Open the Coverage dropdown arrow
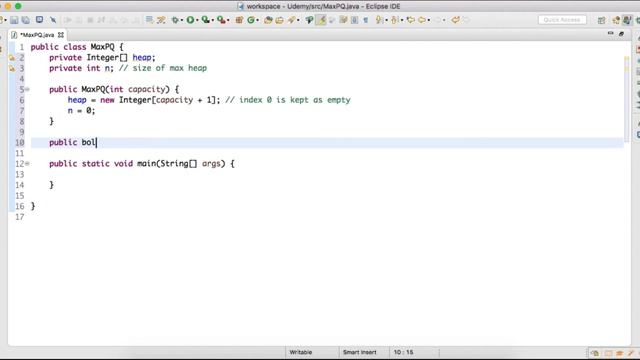 [x=213, y=20]
